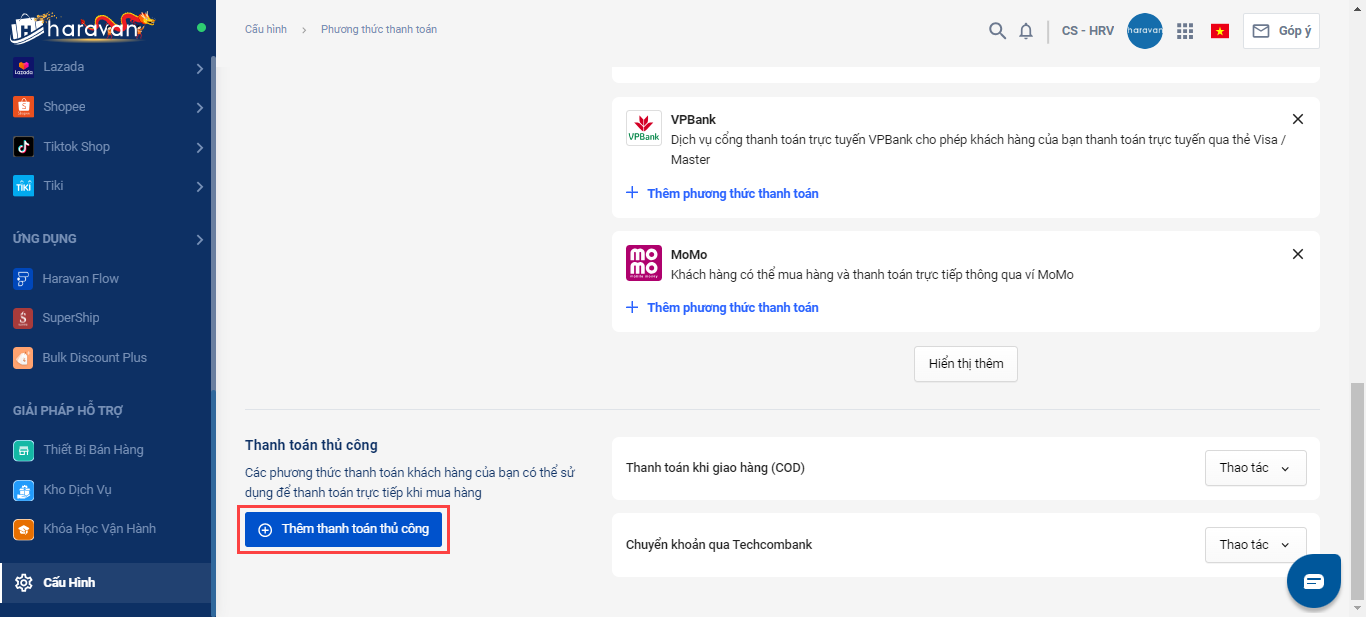Open the Shopee channel icon

(x=23, y=107)
